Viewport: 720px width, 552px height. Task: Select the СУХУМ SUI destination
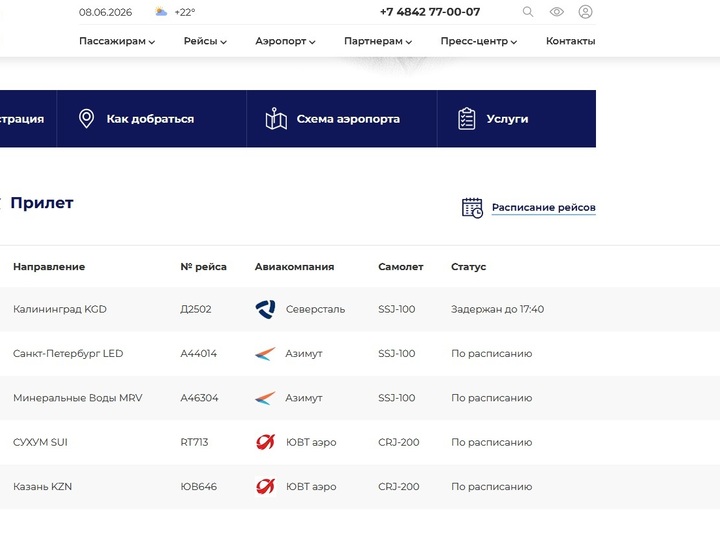(x=40, y=442)
